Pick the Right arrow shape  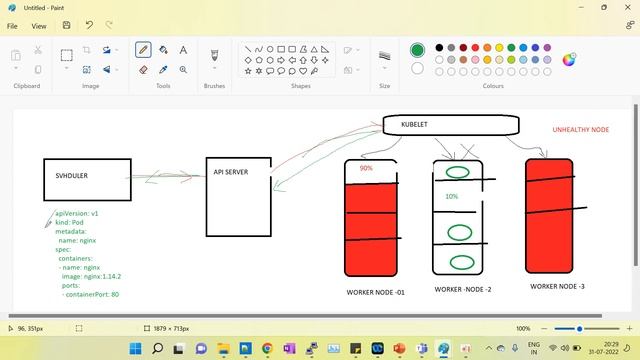[x=281, y=60]
